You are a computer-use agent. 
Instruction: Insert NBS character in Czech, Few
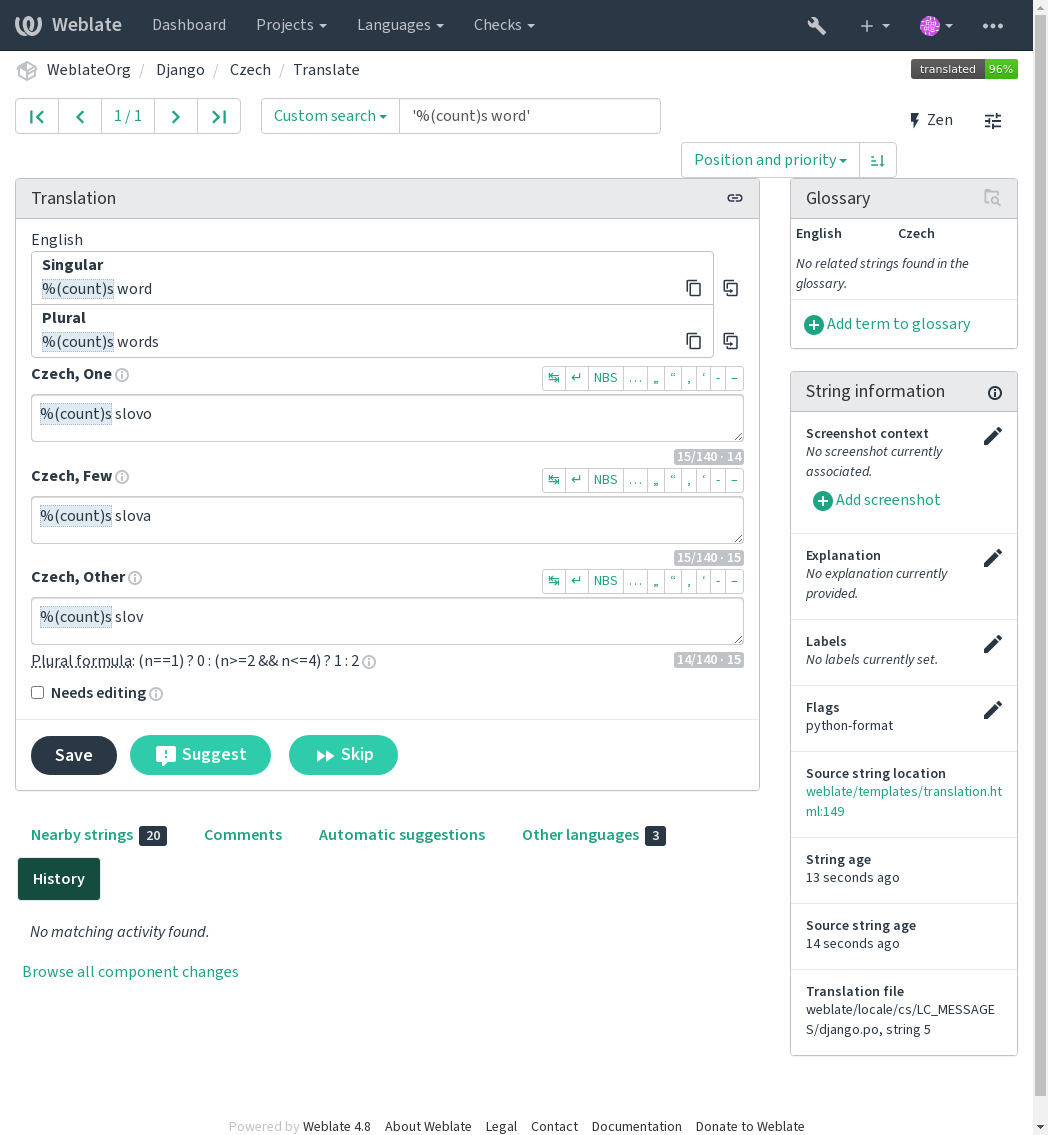tap(605, 480)
